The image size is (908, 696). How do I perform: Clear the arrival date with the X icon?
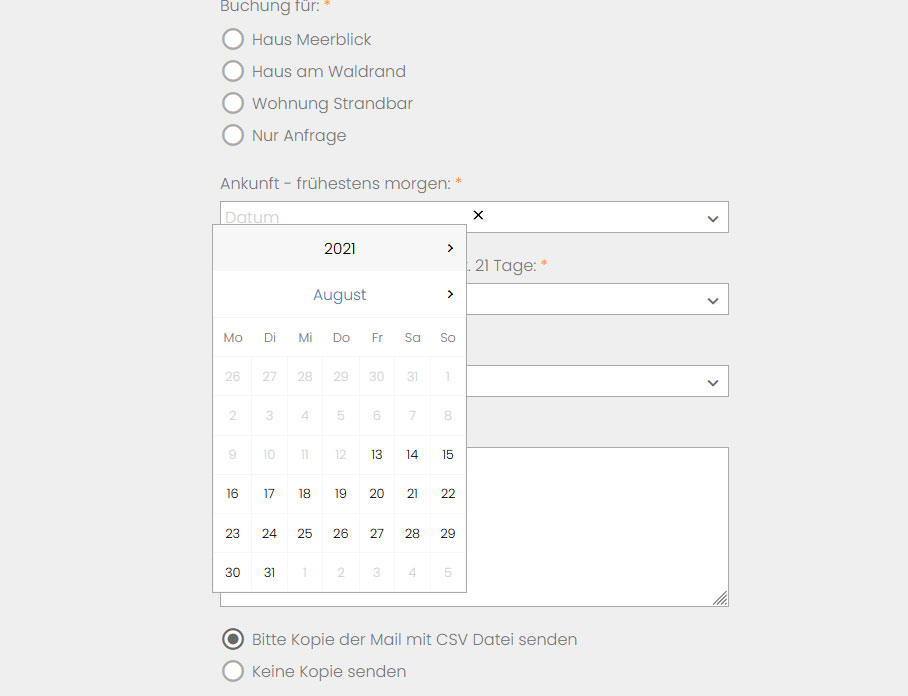coord(478,215)
